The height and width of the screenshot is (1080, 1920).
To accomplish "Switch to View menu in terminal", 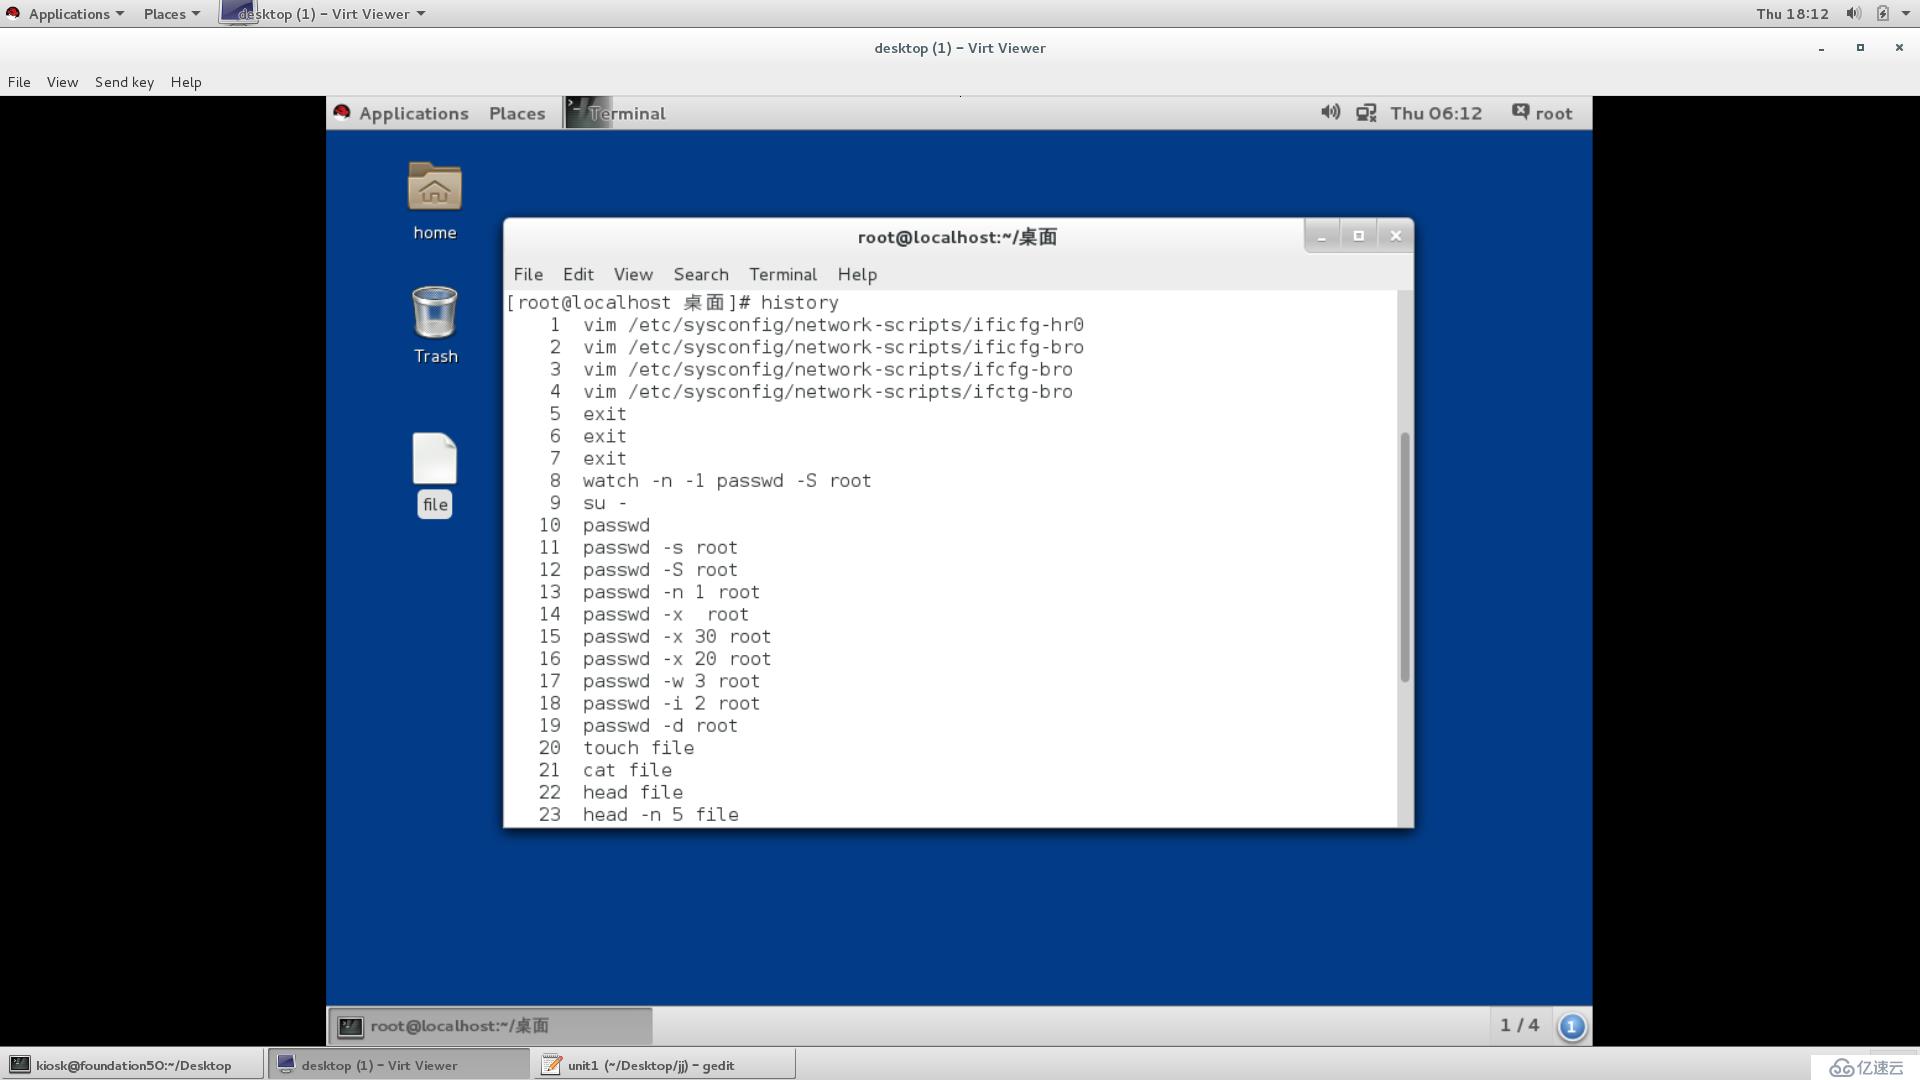I will (x=632, y=274).
